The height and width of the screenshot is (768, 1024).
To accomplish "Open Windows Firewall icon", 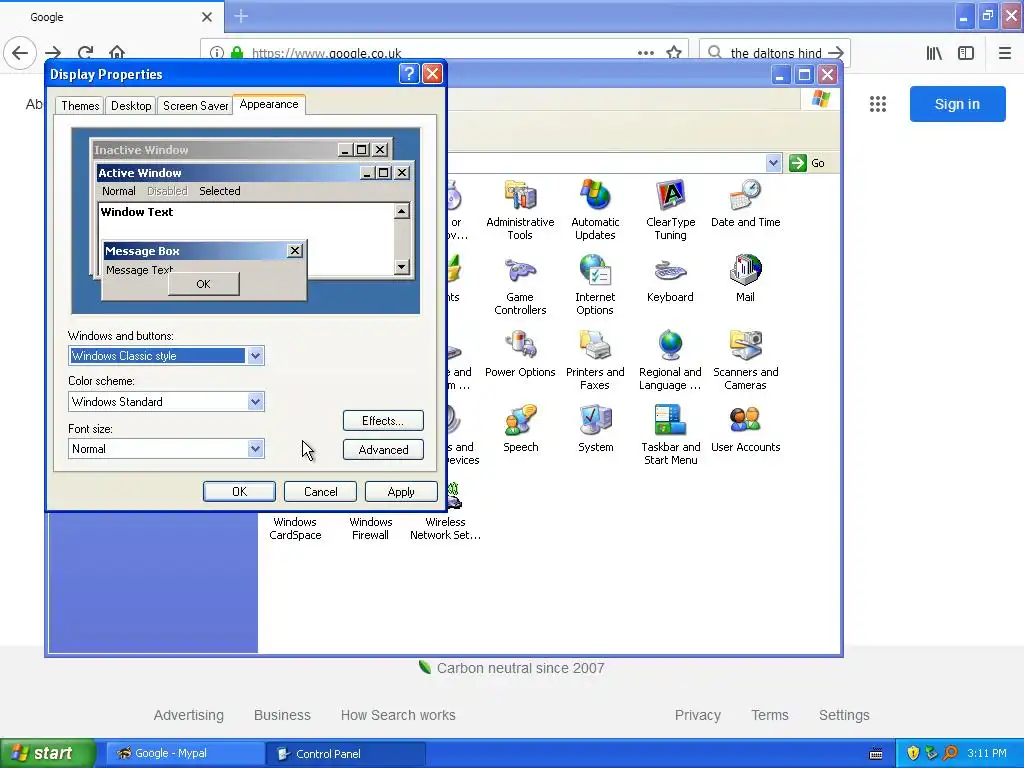I will 370,528.
